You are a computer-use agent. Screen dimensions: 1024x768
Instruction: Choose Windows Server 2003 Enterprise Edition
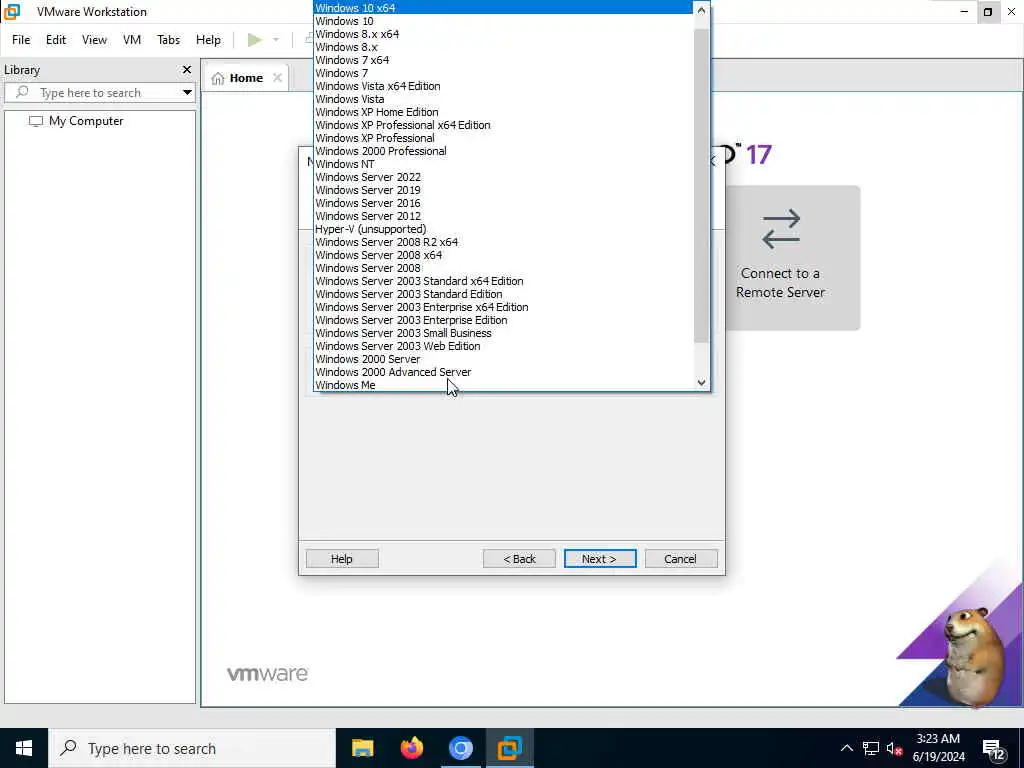503,320
